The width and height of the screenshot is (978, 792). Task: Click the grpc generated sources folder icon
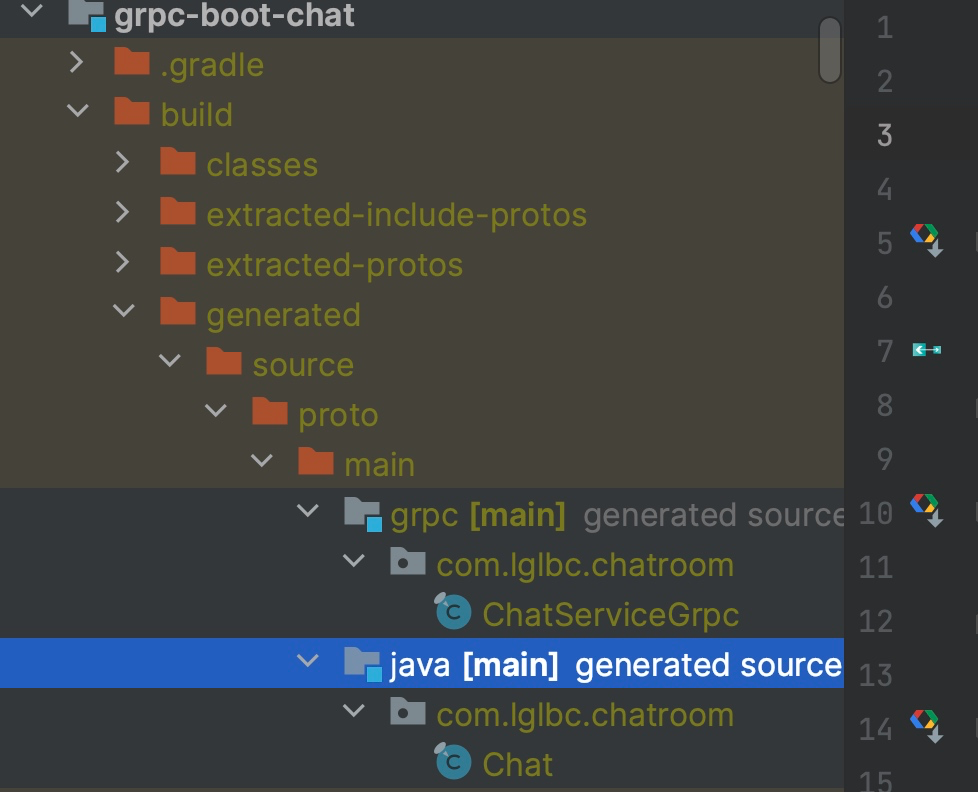[x=362, y=514]
